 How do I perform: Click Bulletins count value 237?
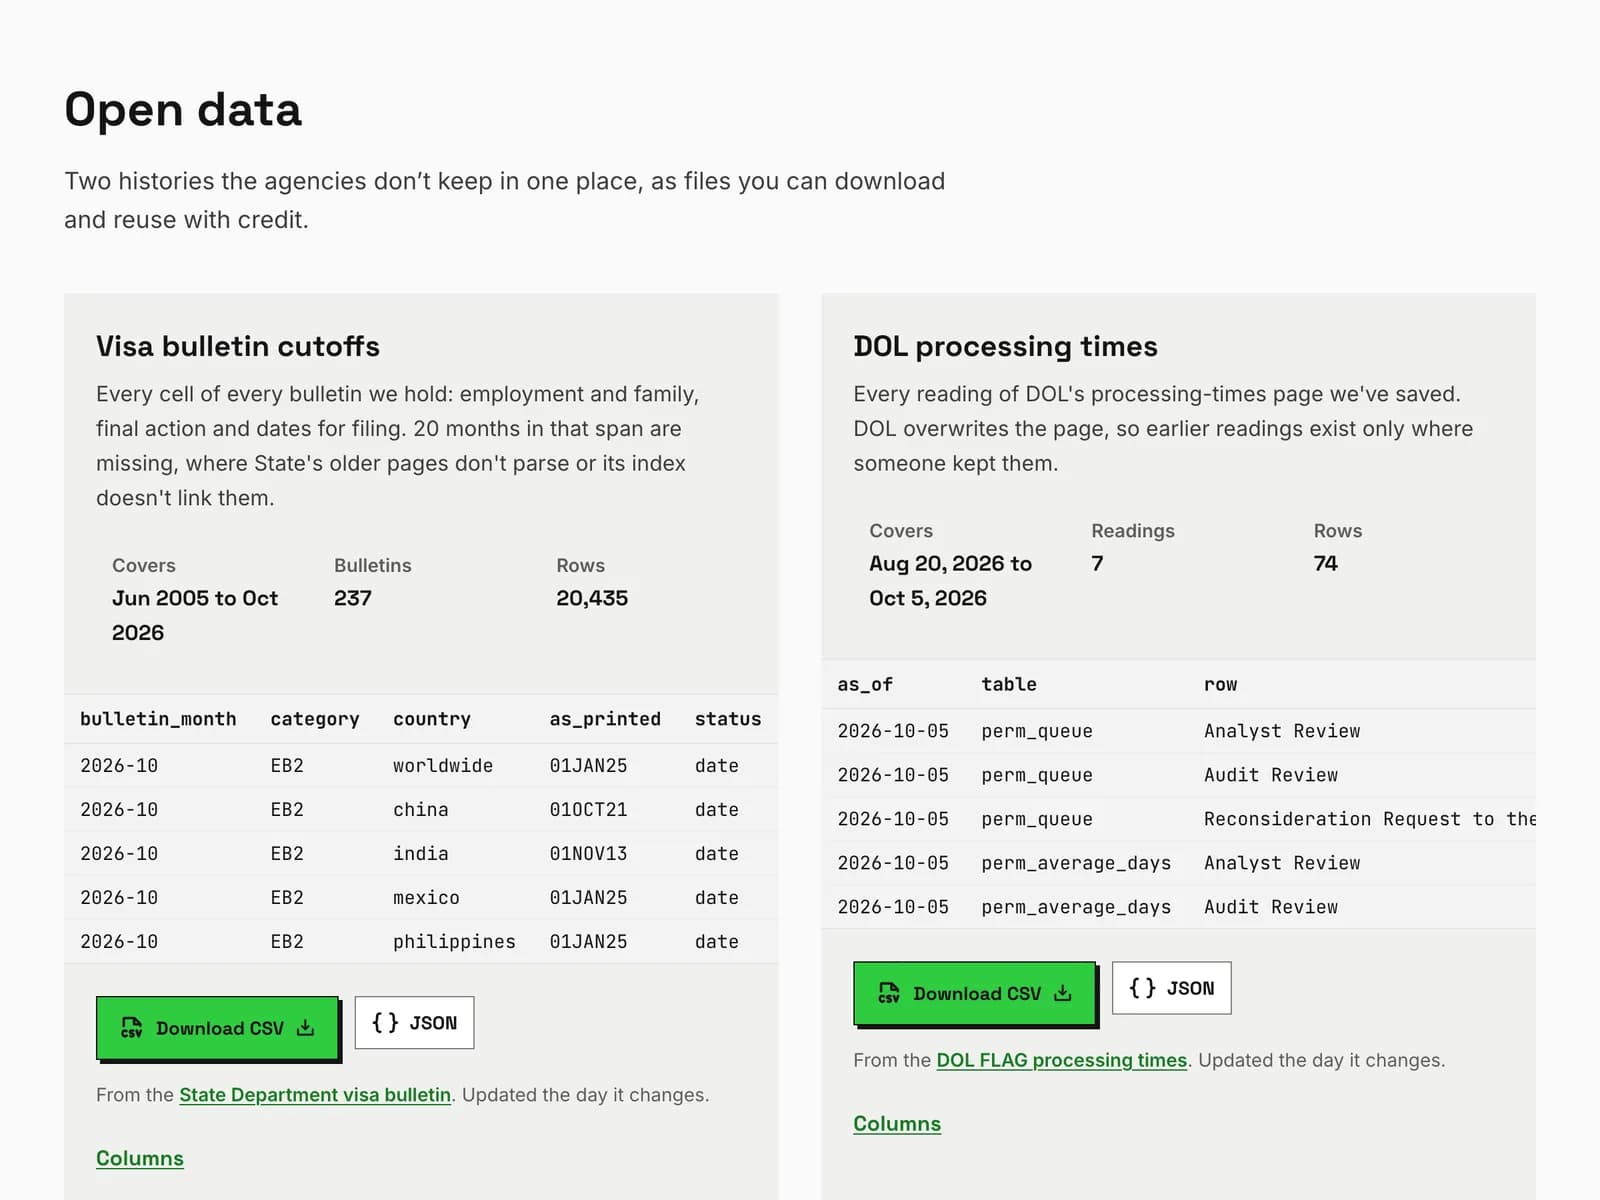[x=353, y=598]
